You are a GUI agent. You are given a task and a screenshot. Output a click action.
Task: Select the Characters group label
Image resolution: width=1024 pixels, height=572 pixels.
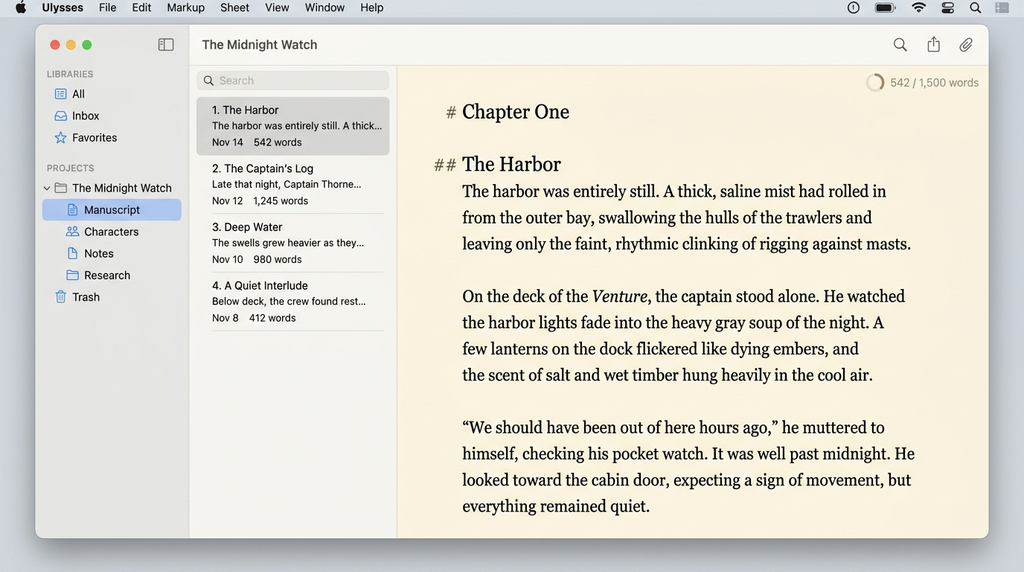point(111,232)
